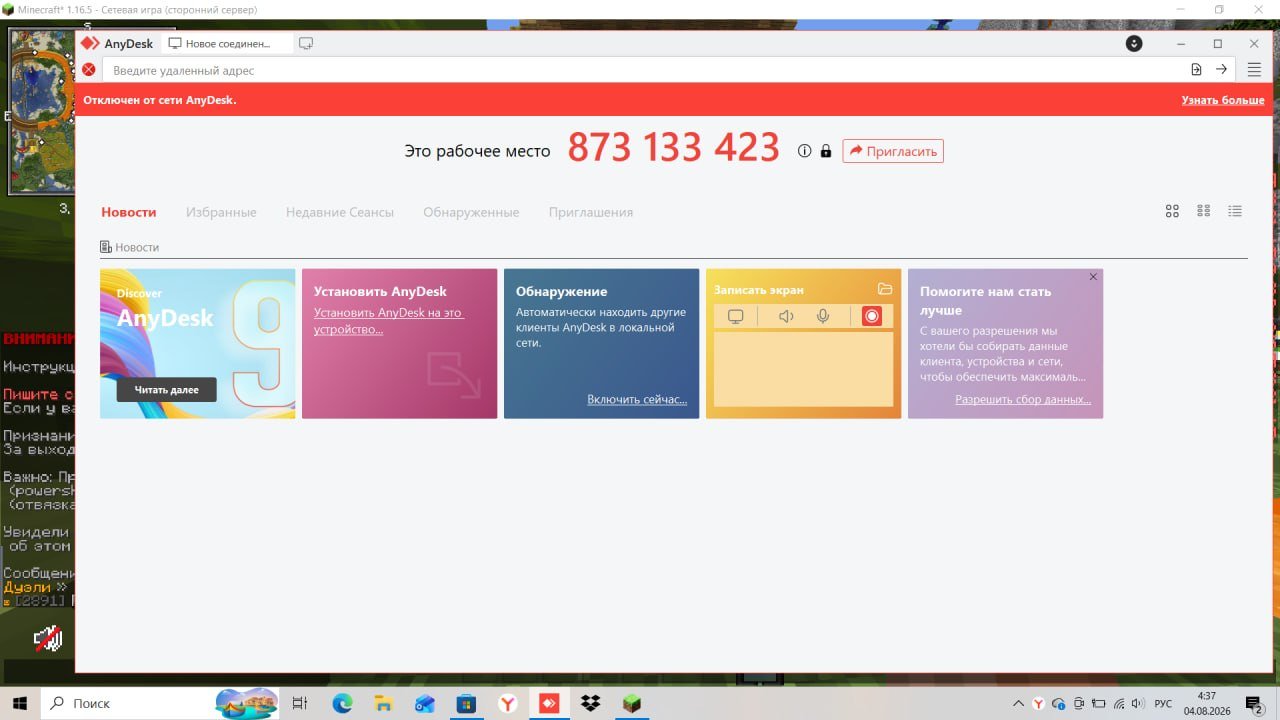Switch to small tiles view
Image resolution: width=1280 pixels, height=720 pixels.
coord(1204,211)
